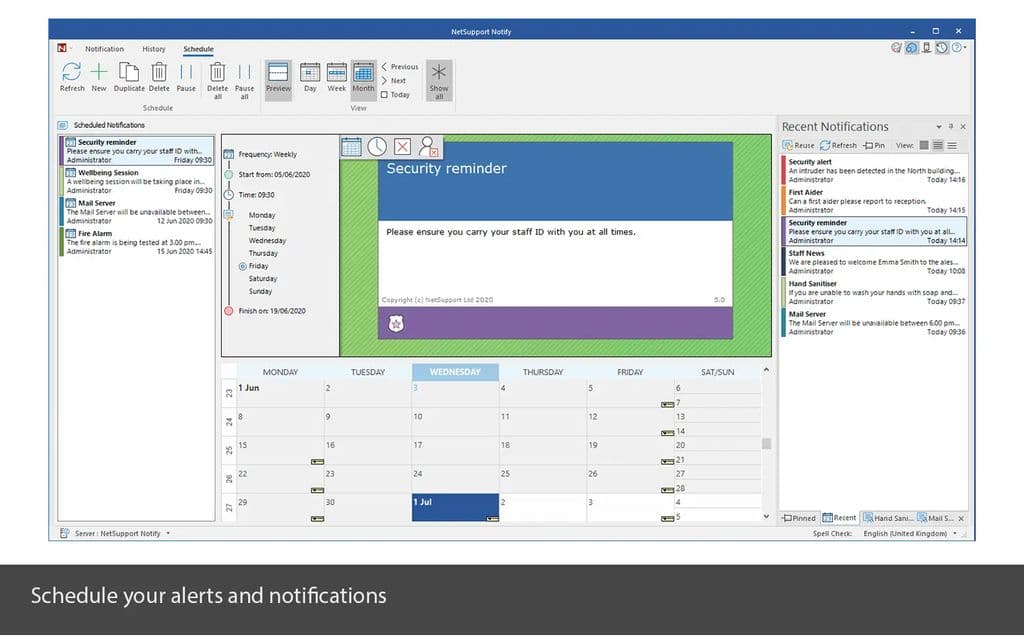The image size is (1024, 640).
Task: Choose the compact list view icon
Action: (x=952, y=146)
